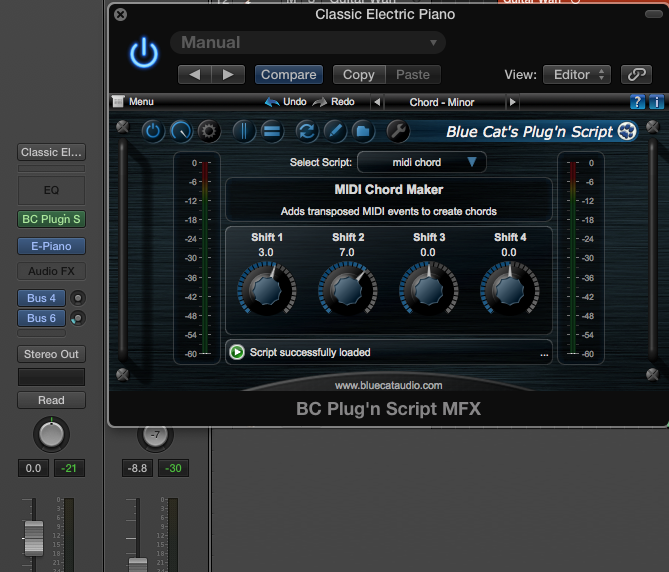Screen dimensions: 669x572
Task: Open the scripts folder icon
Action: point(363,131)
